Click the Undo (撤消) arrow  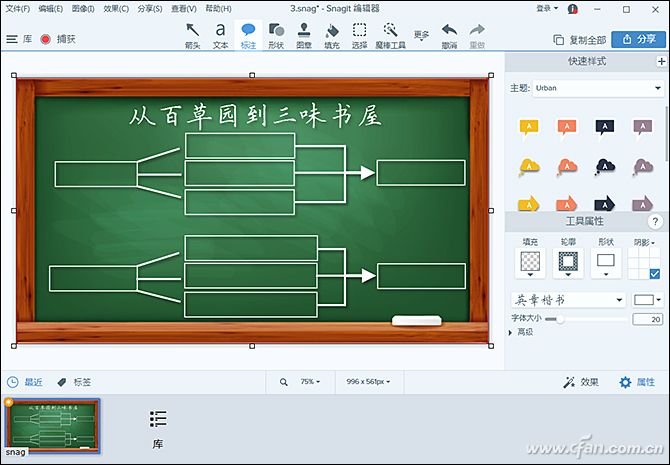tap(449, 36)
